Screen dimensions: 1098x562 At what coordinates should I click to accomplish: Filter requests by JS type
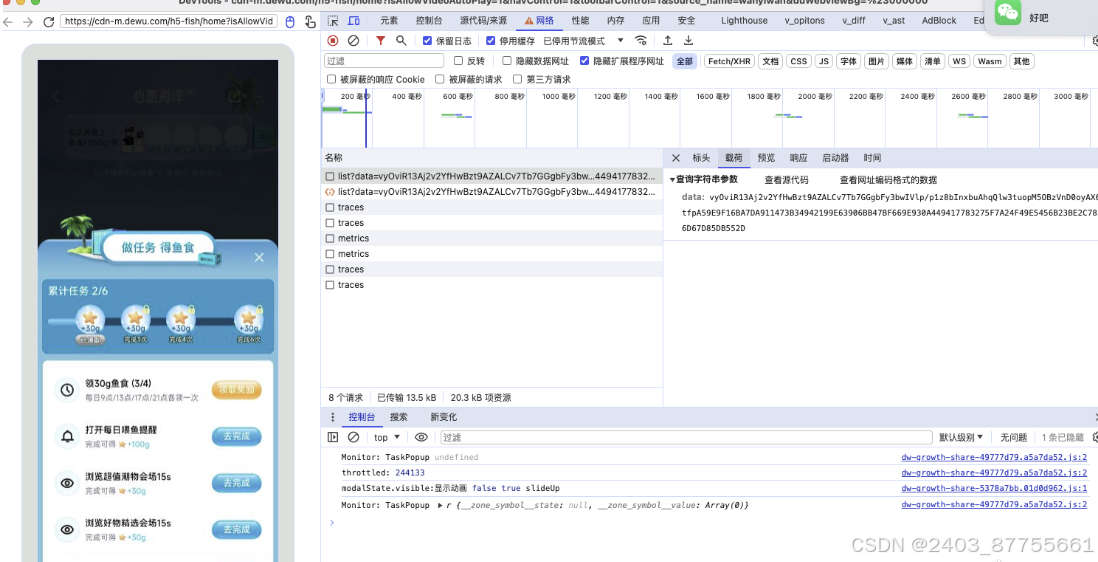tap(824, 62)
